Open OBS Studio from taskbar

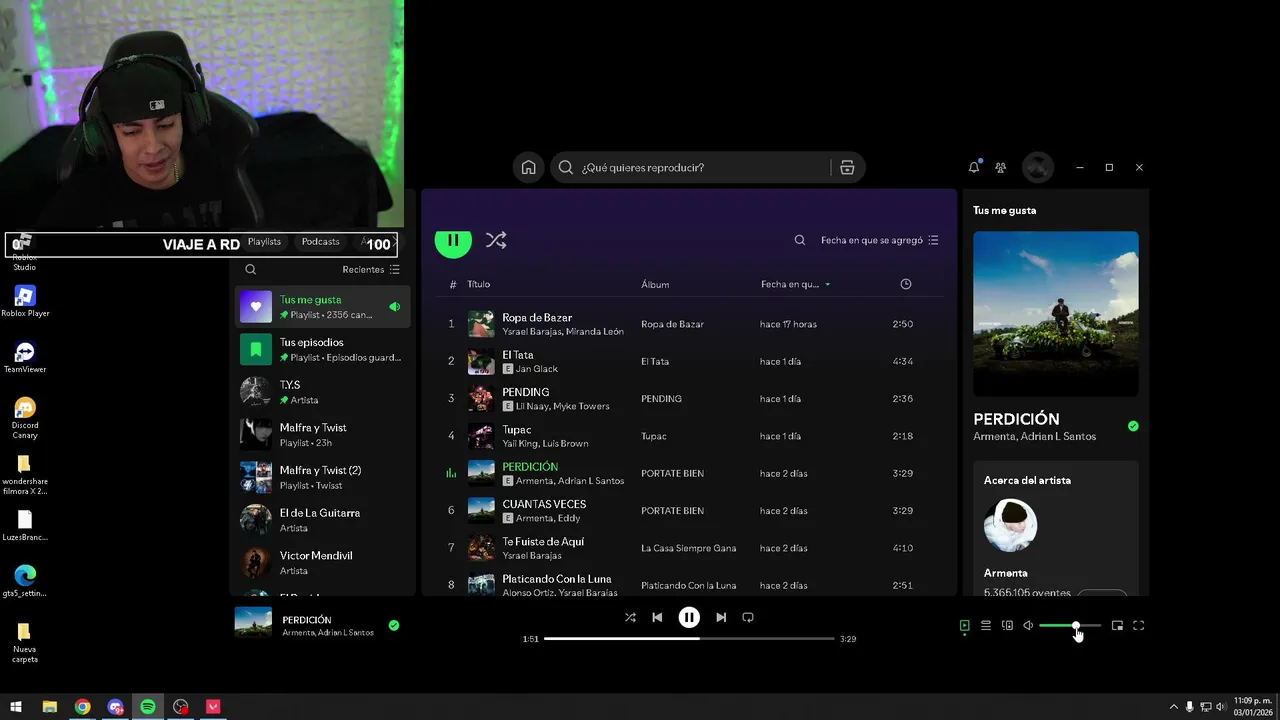(180, 707)
